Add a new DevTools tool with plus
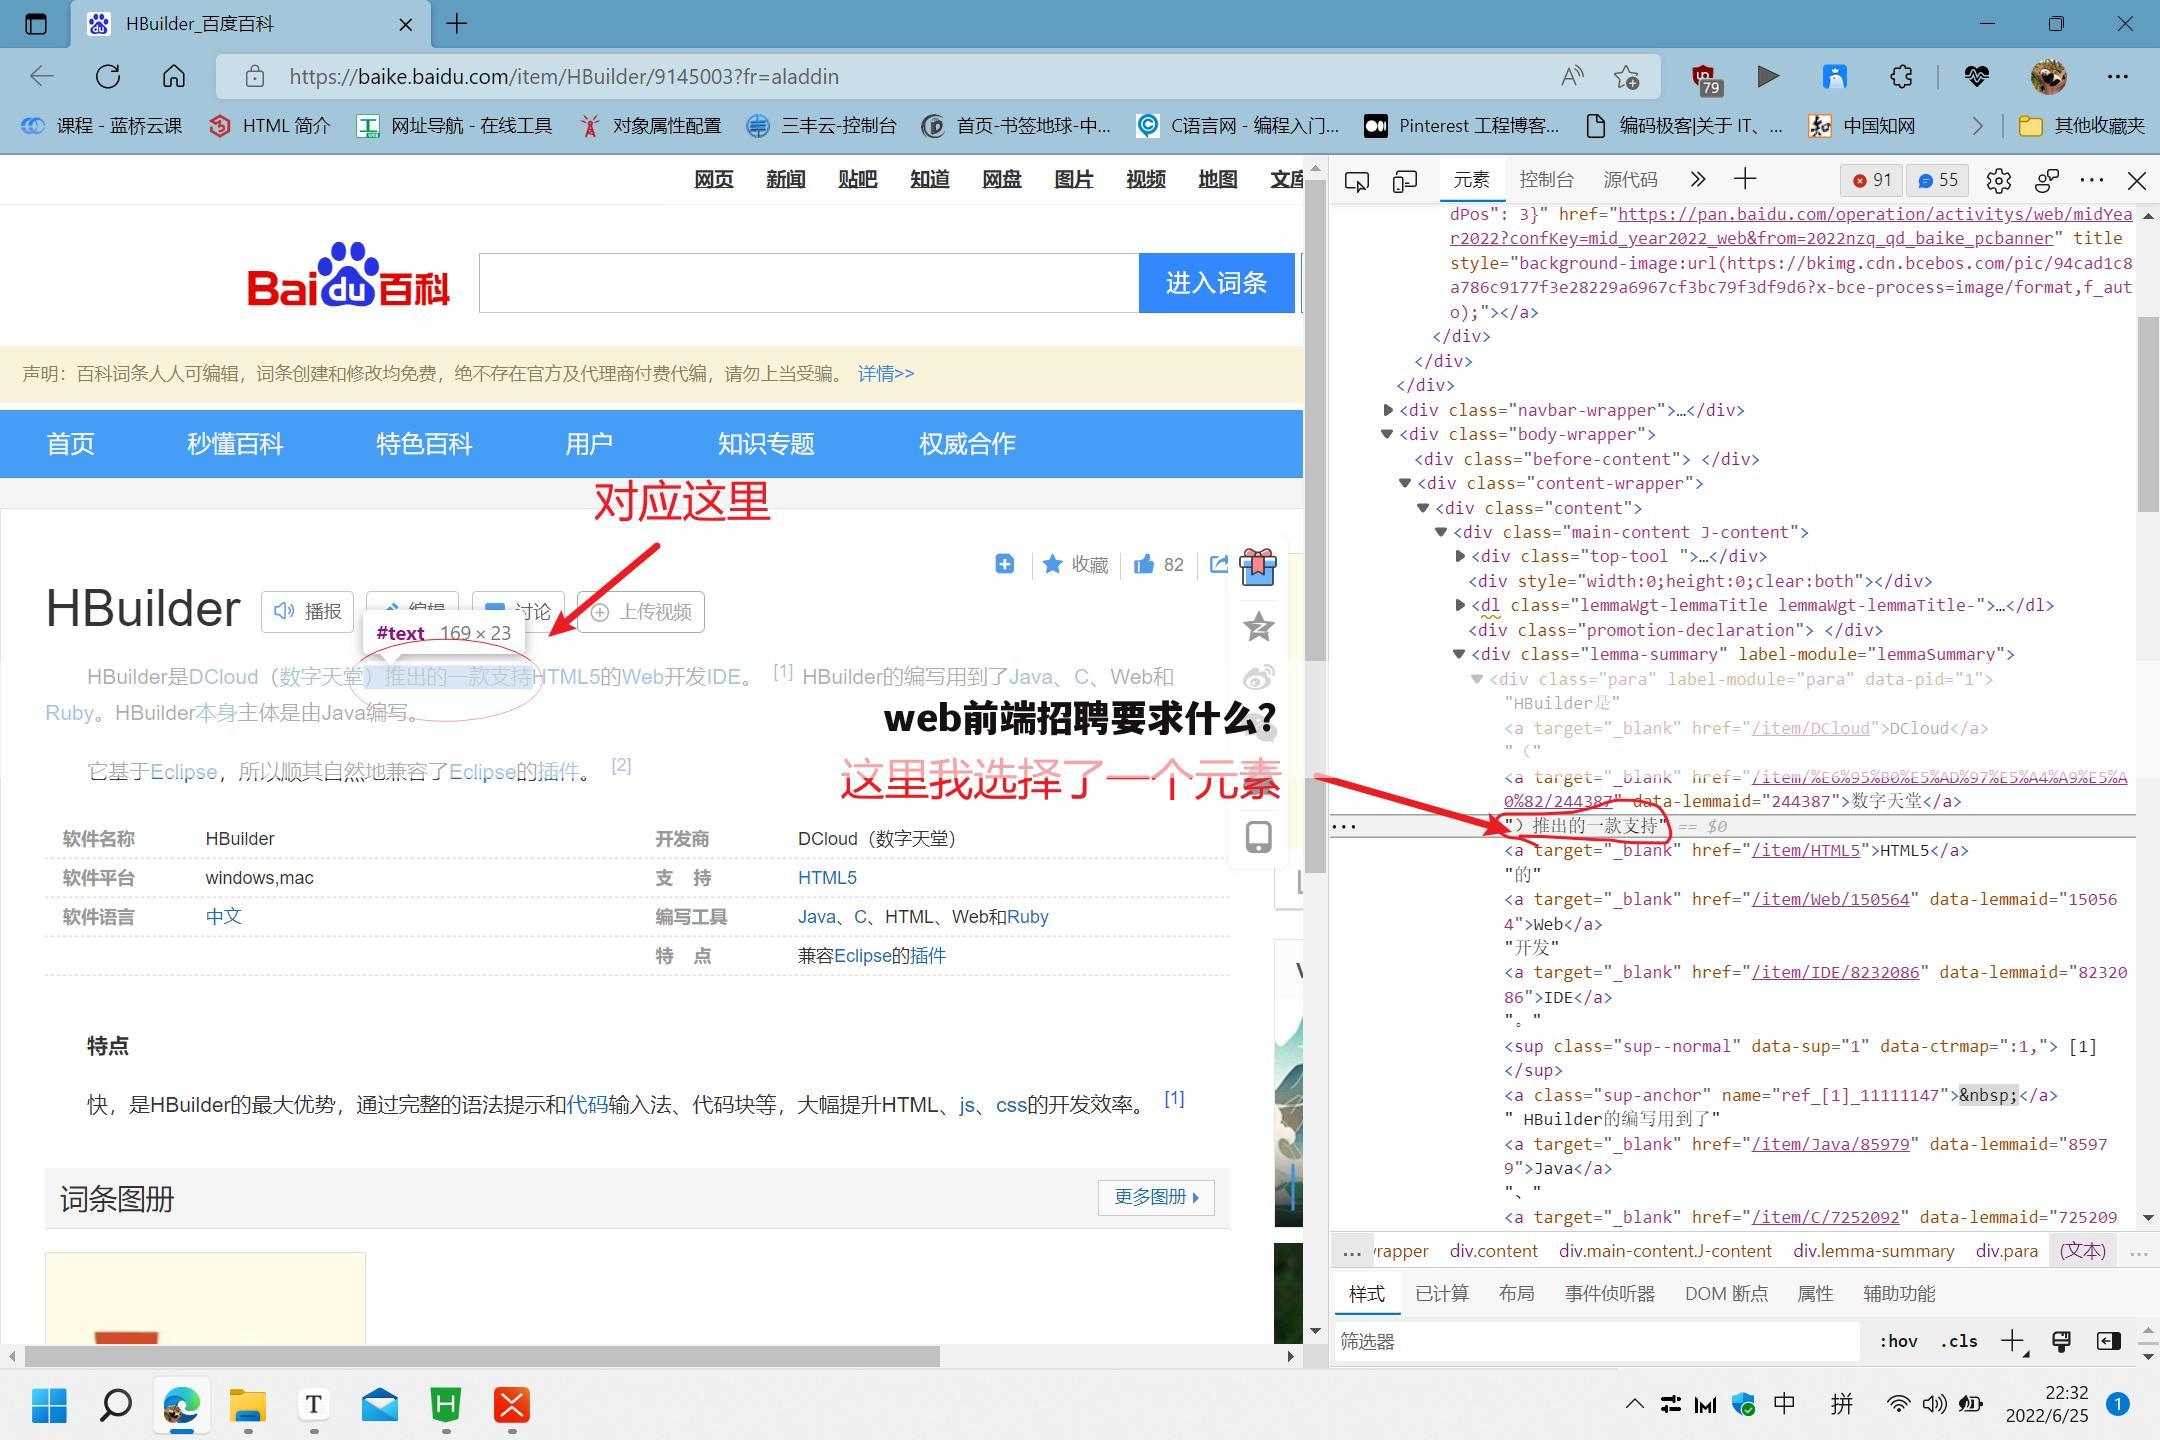This screenshot has height=1440, width=2160. point(1745,179)
